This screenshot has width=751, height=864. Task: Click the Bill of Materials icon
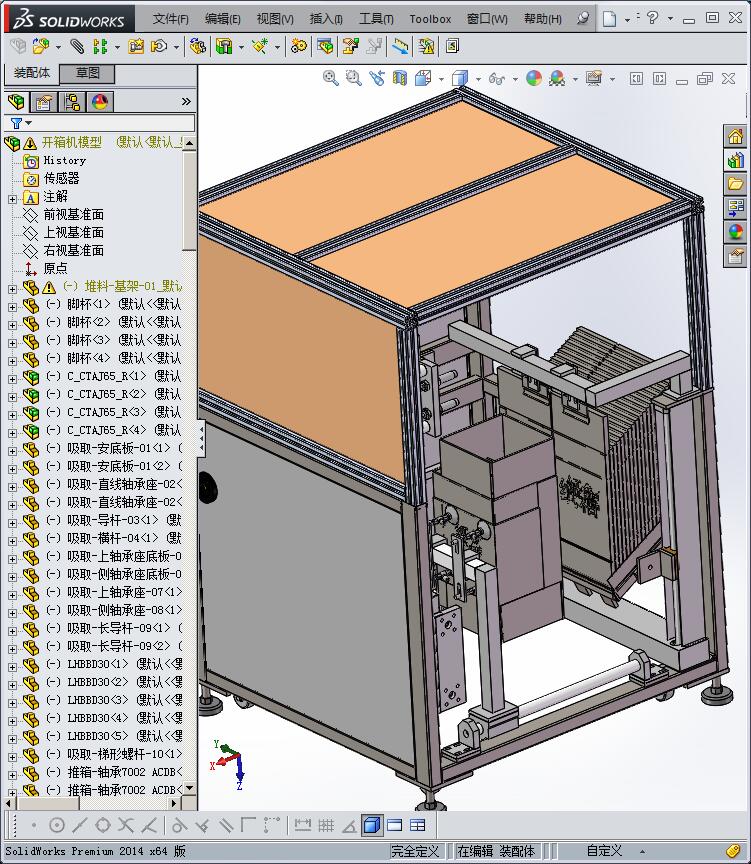pyautogui.click(x=325, y=46)
